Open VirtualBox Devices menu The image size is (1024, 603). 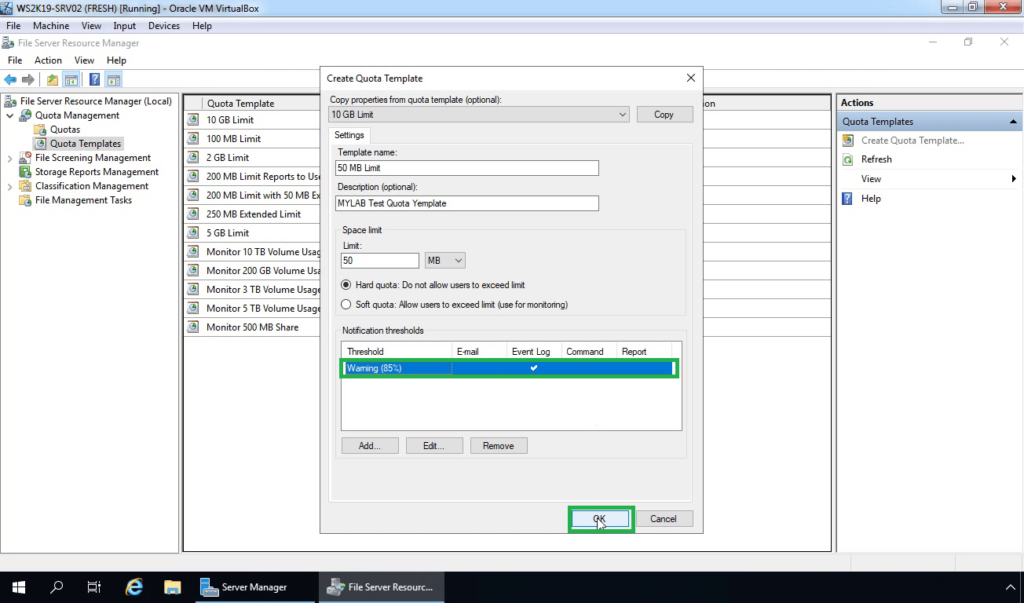[164, 25]
